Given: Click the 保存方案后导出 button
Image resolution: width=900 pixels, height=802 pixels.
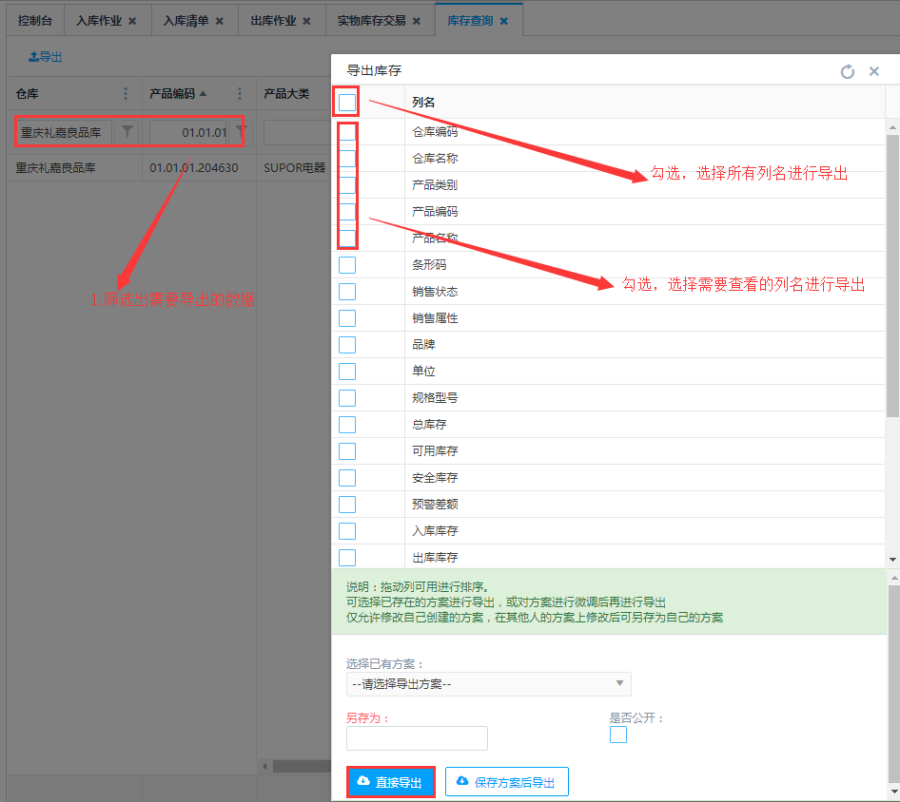Looking at the screenshot, I should click(507, 782).
